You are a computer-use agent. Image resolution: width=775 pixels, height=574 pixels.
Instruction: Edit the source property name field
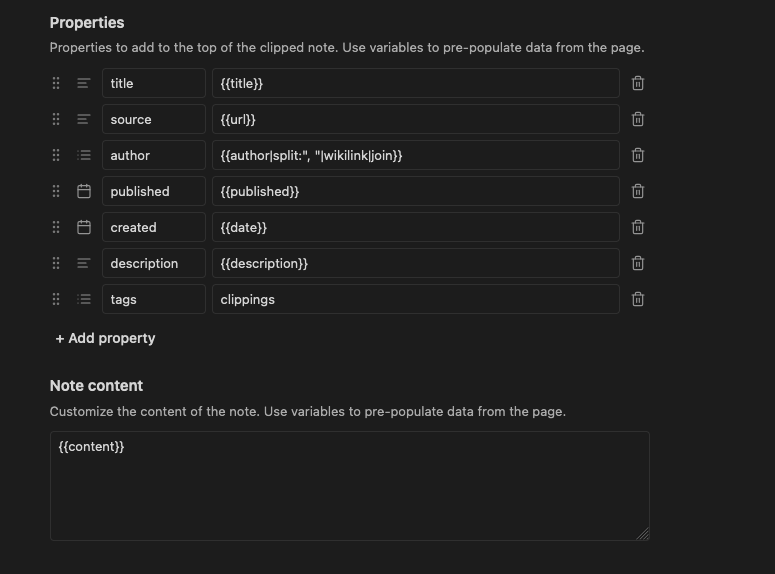click(153, 119)
